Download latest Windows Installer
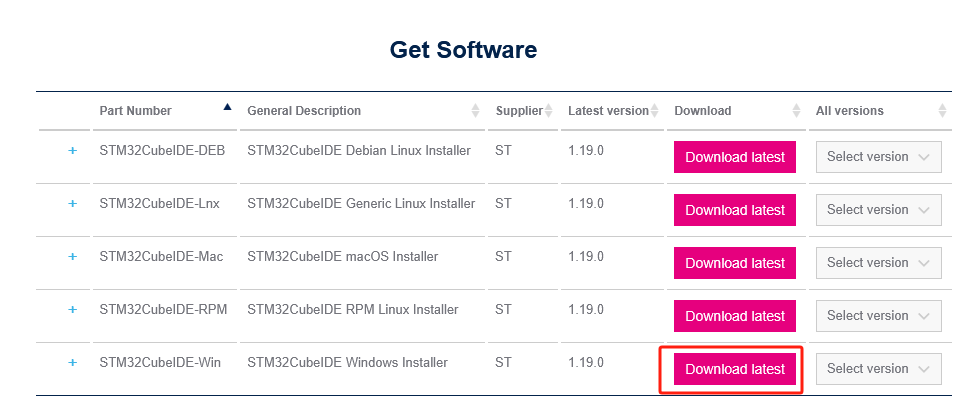Screen dimensions: 977x403 click(735, 369)
